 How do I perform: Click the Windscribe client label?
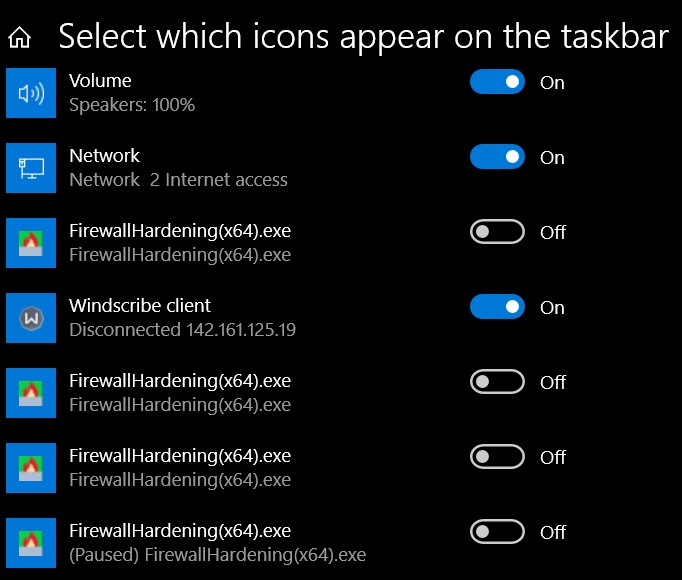140,305
